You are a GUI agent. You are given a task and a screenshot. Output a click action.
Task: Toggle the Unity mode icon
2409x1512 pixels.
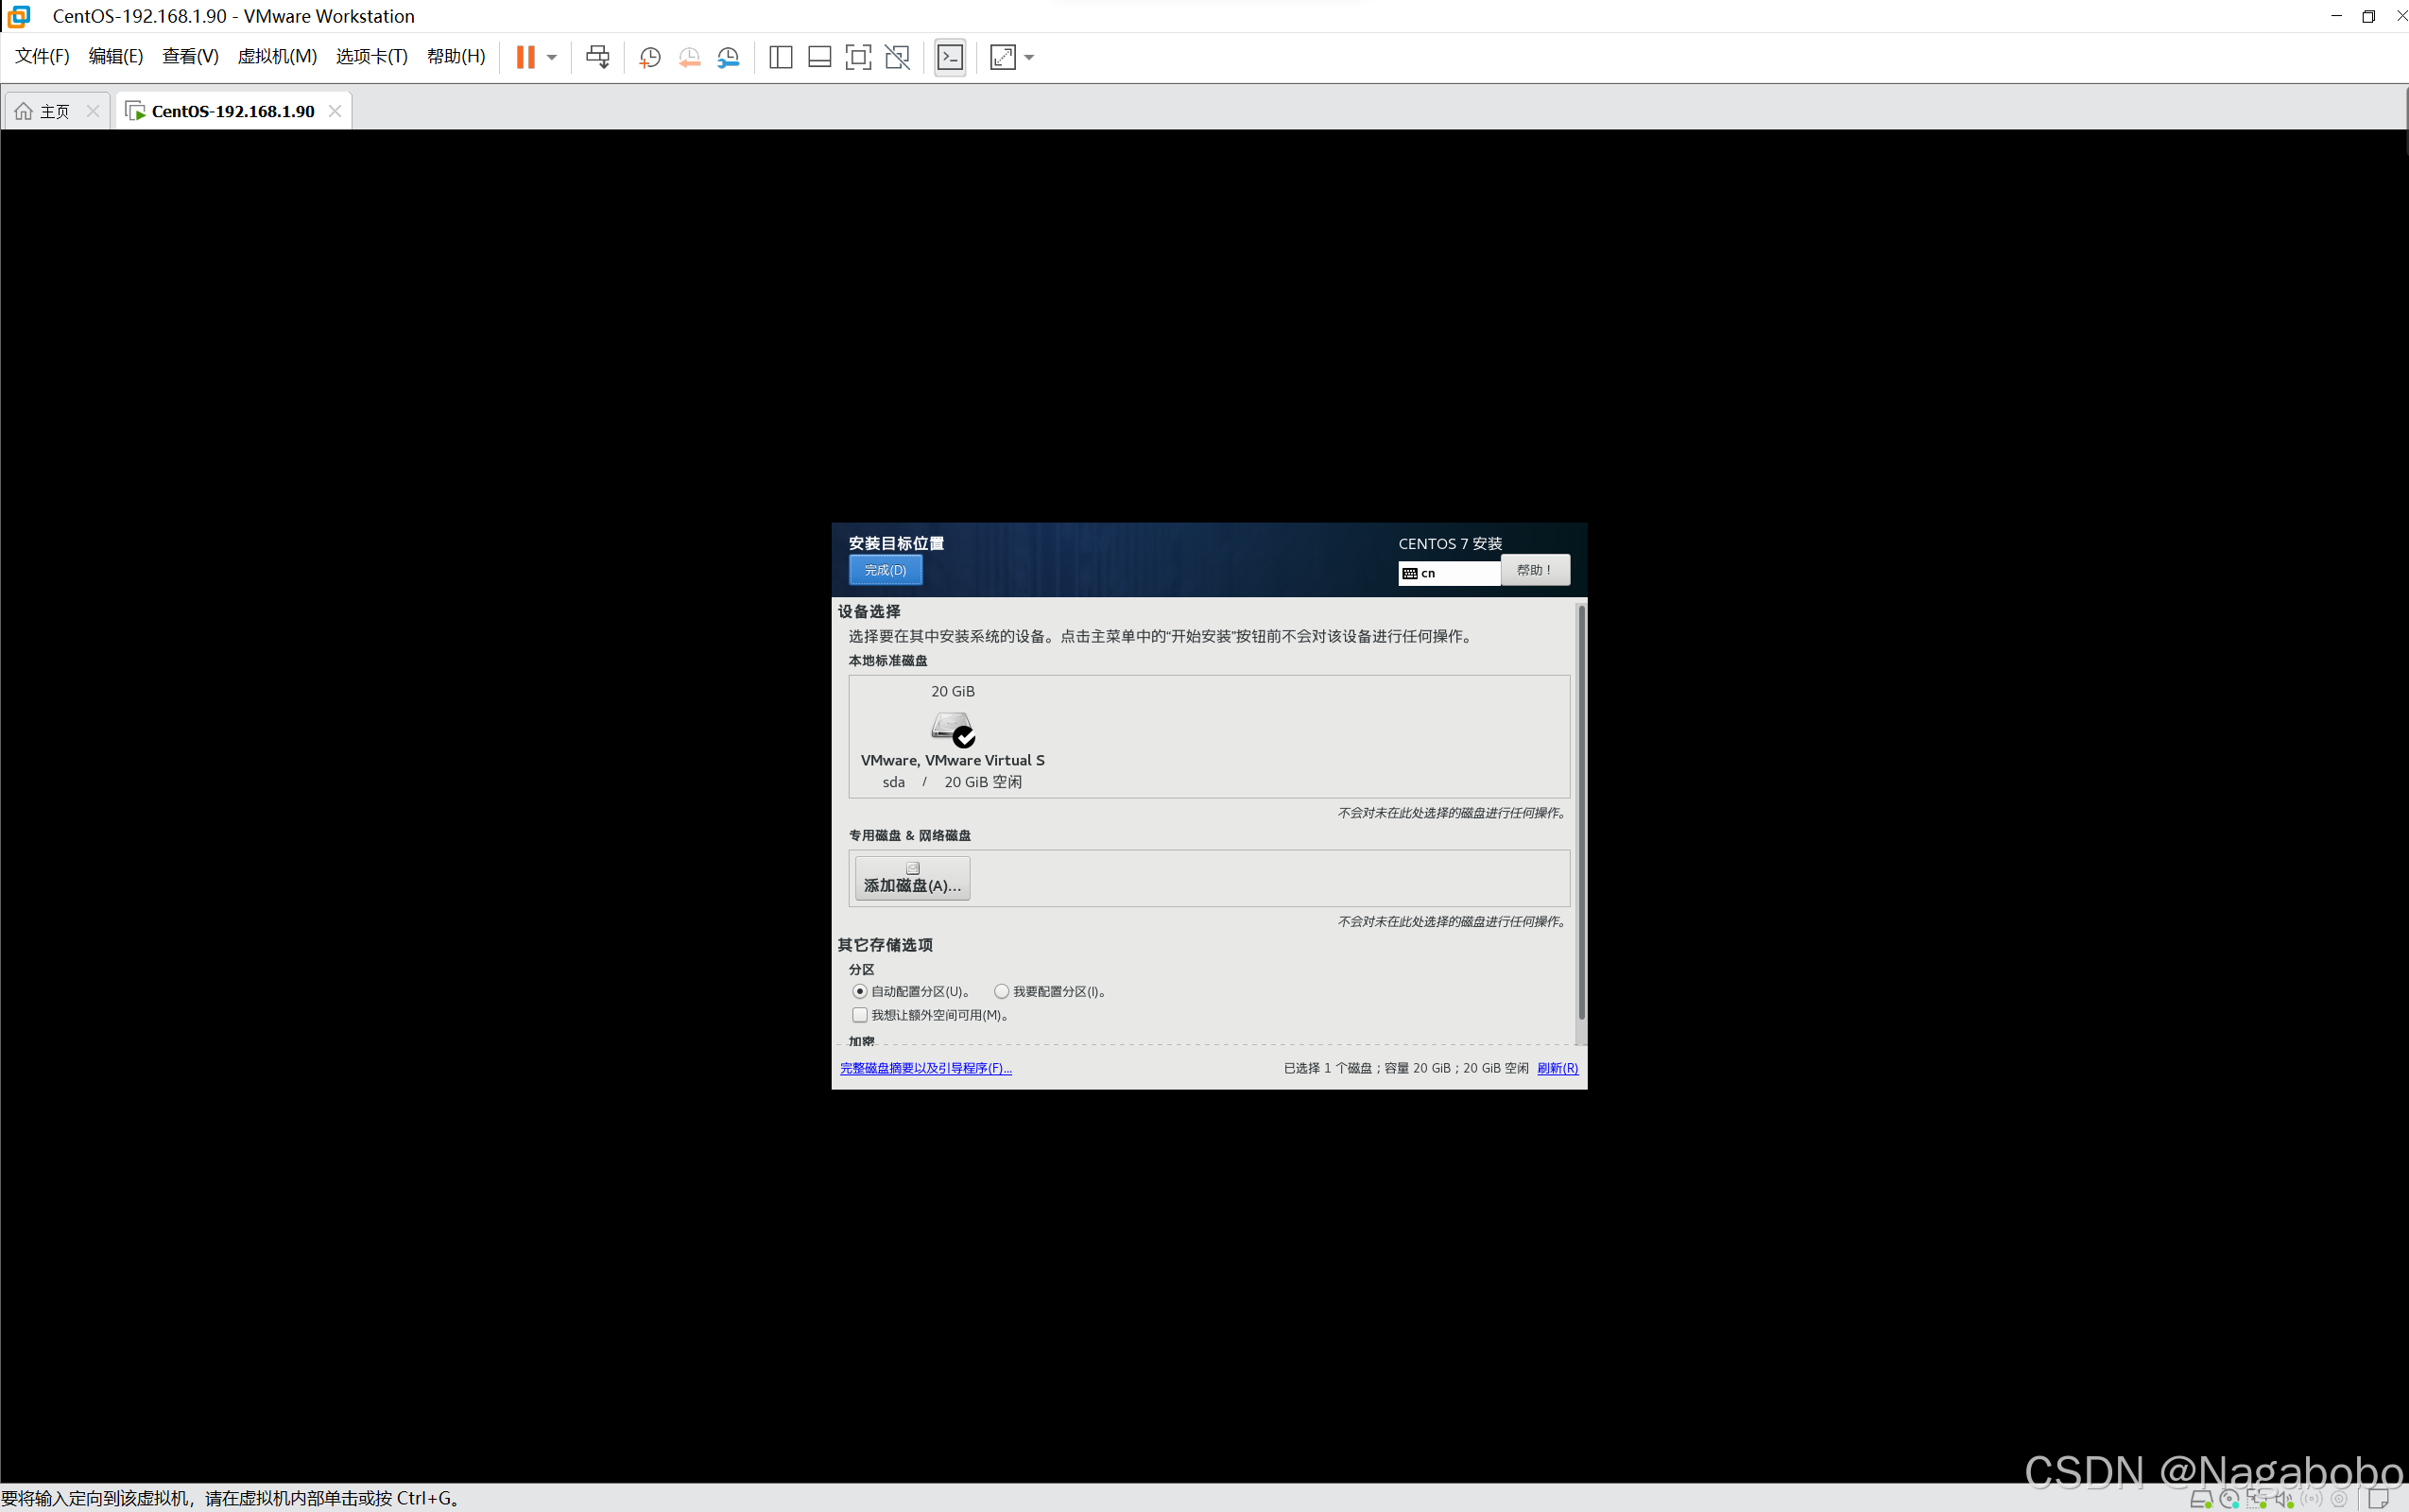(897, 57)
